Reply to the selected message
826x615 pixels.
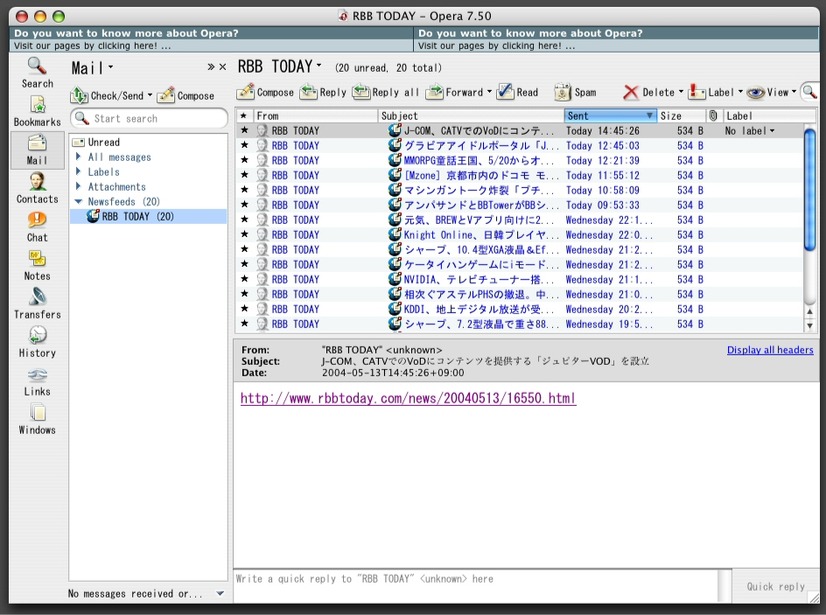[x=323, y=92]
